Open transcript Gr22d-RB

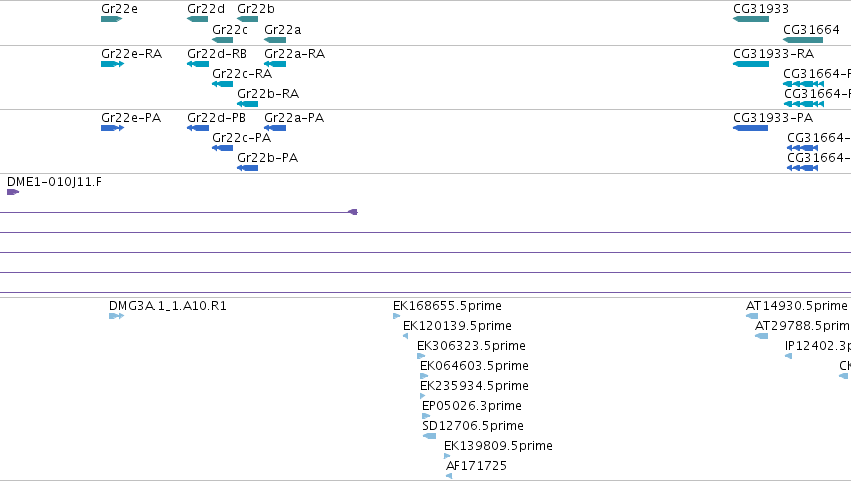[217, 54]
